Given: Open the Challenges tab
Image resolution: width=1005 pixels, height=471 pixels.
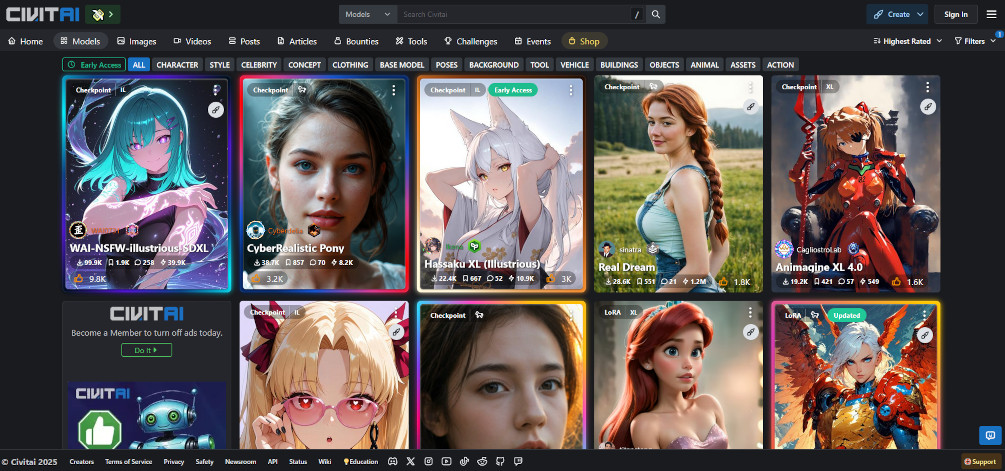Looking at the screenshot, I should tap(470, 41).
